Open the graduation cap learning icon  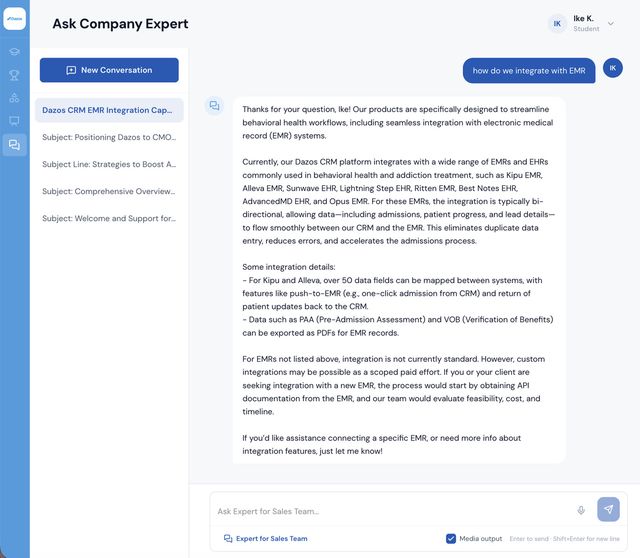point(14,52)
